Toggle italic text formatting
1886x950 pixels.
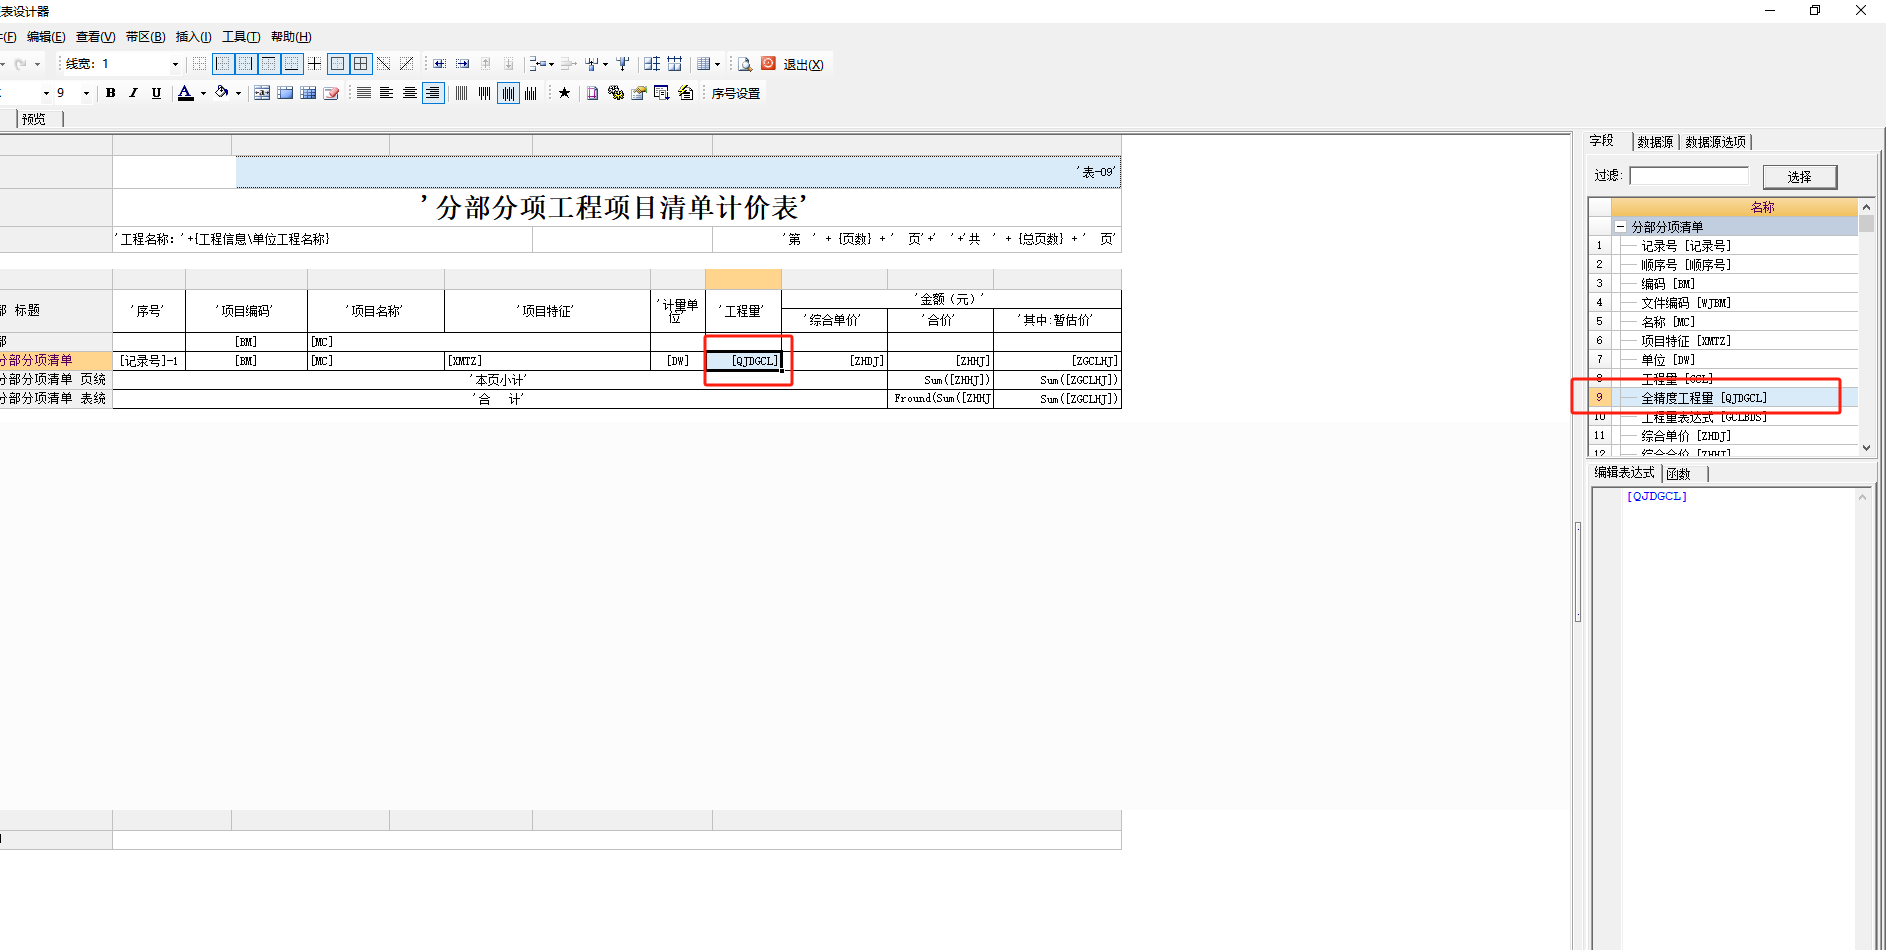coord(133,93)
